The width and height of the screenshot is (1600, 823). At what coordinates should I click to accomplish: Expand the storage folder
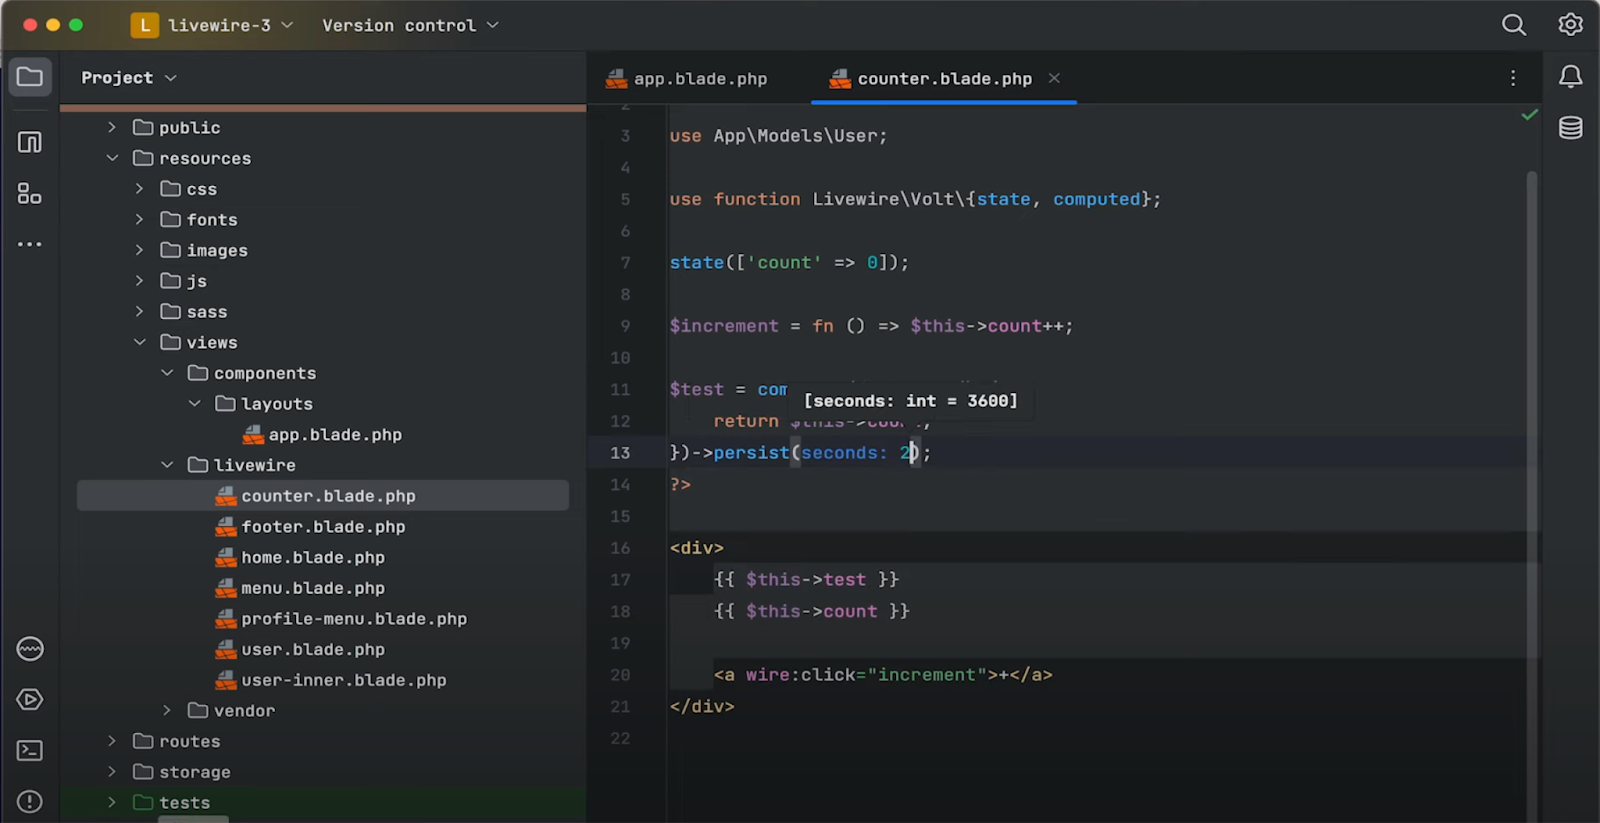pyautogui.click(x=112, y=772)
